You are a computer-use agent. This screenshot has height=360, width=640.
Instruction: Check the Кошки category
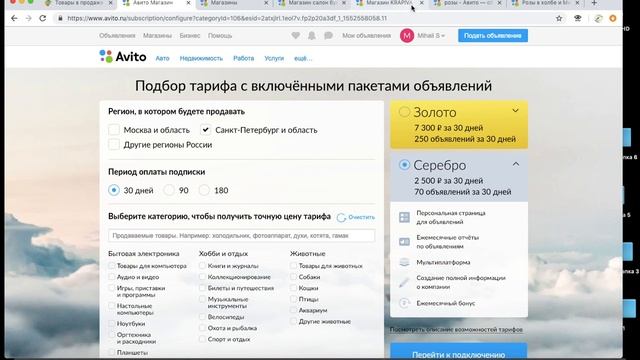[x=293, y=288]
